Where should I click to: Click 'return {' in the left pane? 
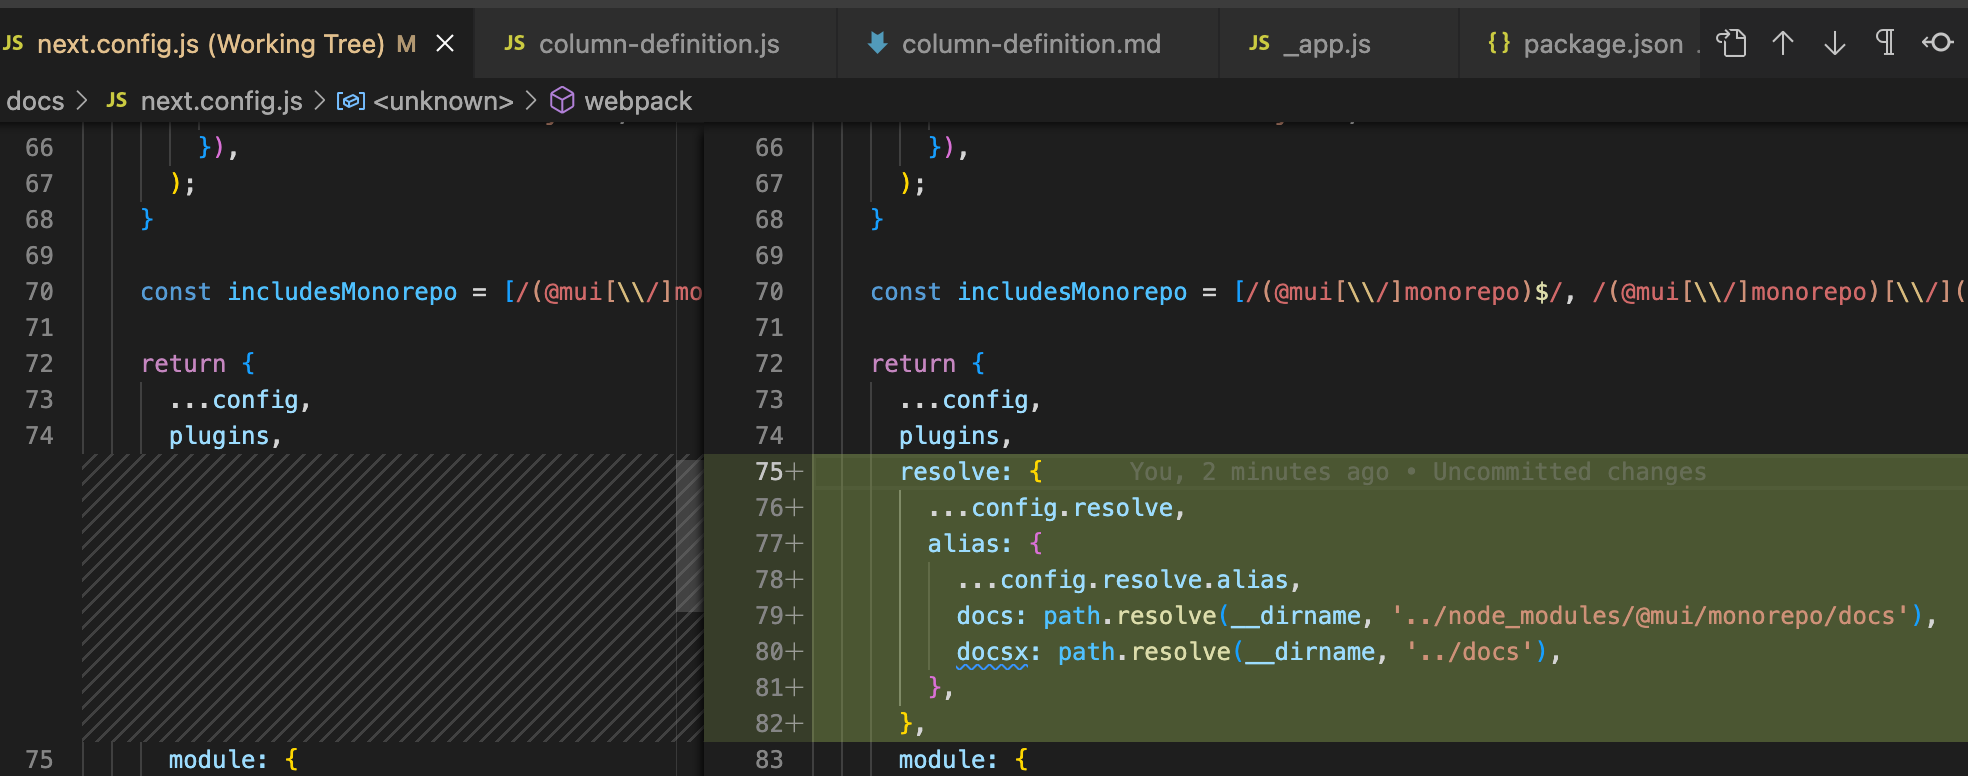pos(198,364)
